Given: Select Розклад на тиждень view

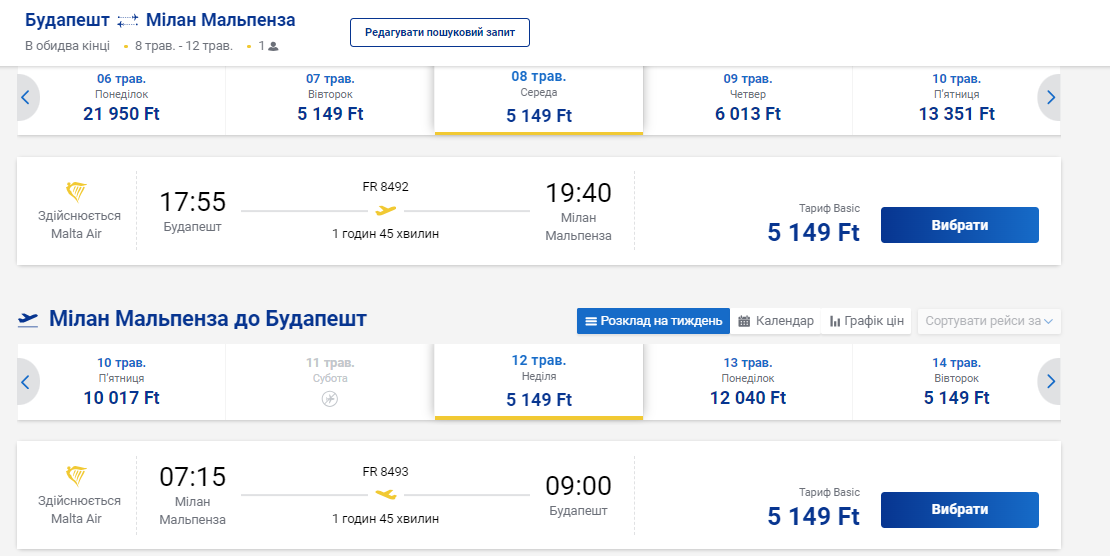Looking at the screenshot, I should click(653, 321).
